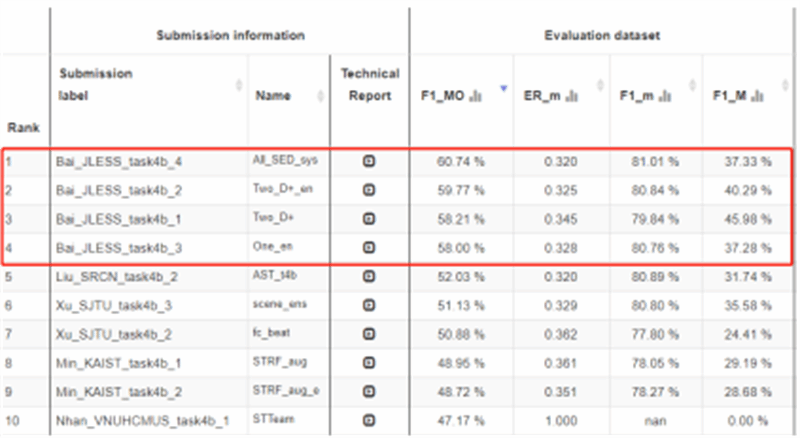
Task: Open technical report for Liu_SRCN_task4b_2
Action: click(369, 275)
